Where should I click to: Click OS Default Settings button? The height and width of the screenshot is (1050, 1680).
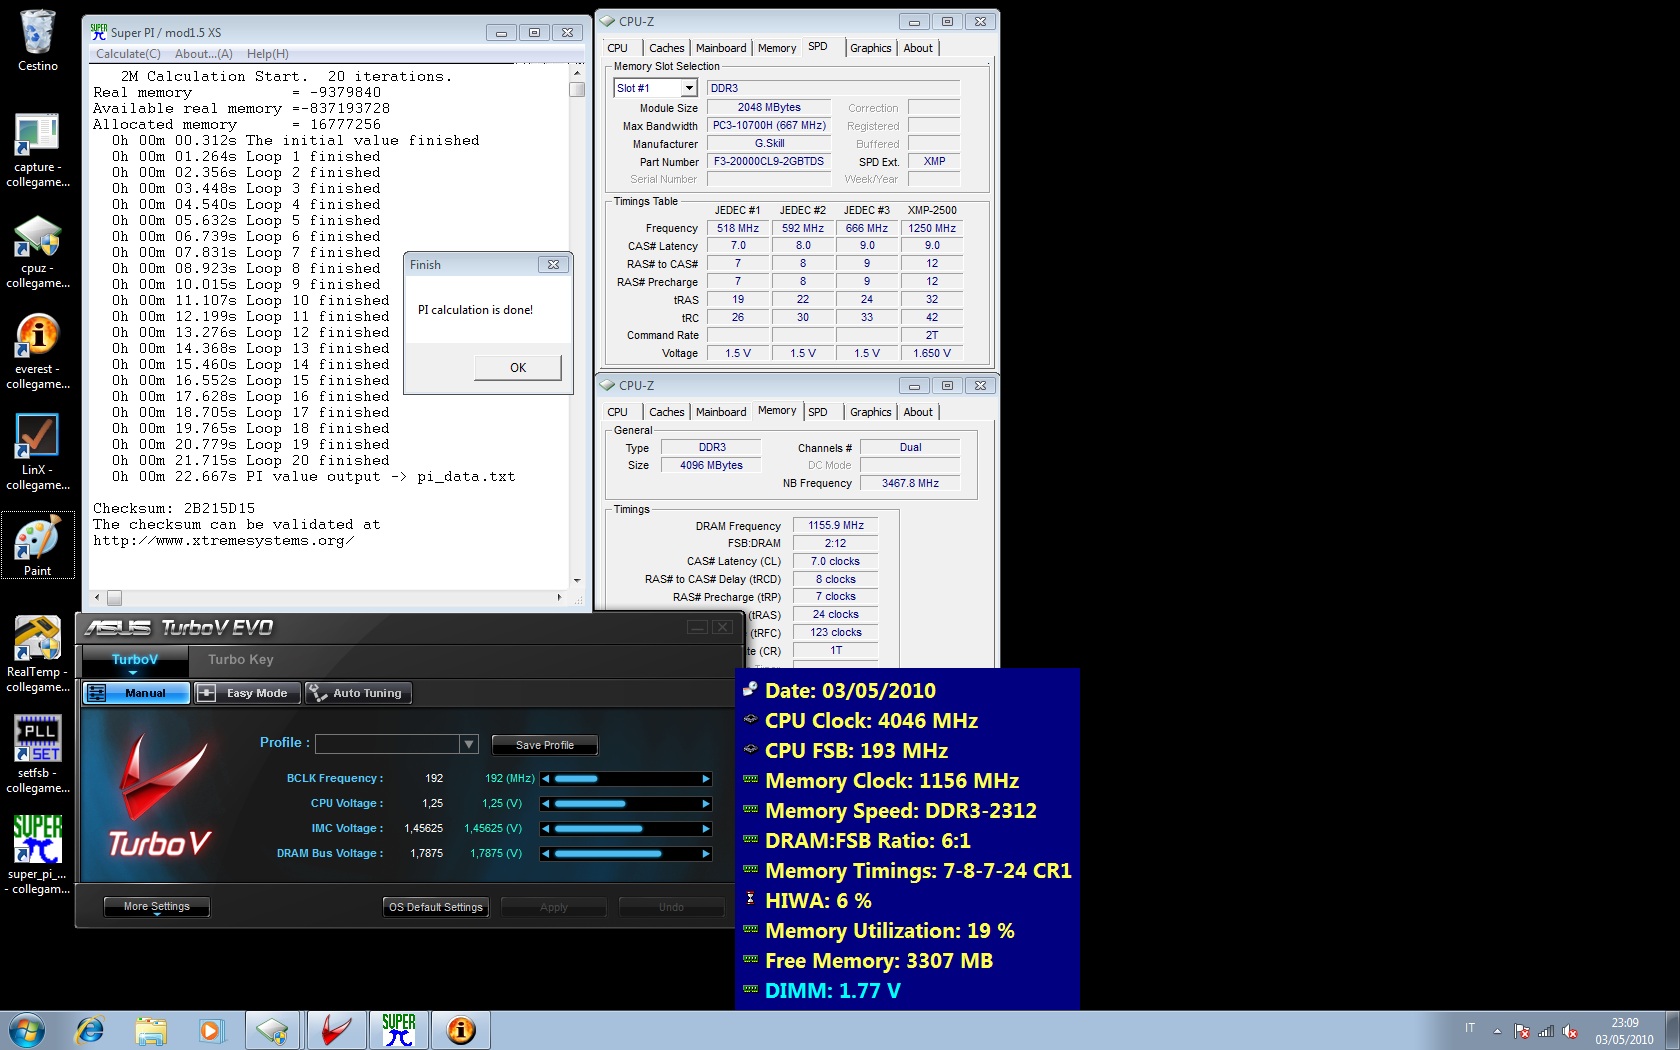pyautogui.click(x=436, y=907)
